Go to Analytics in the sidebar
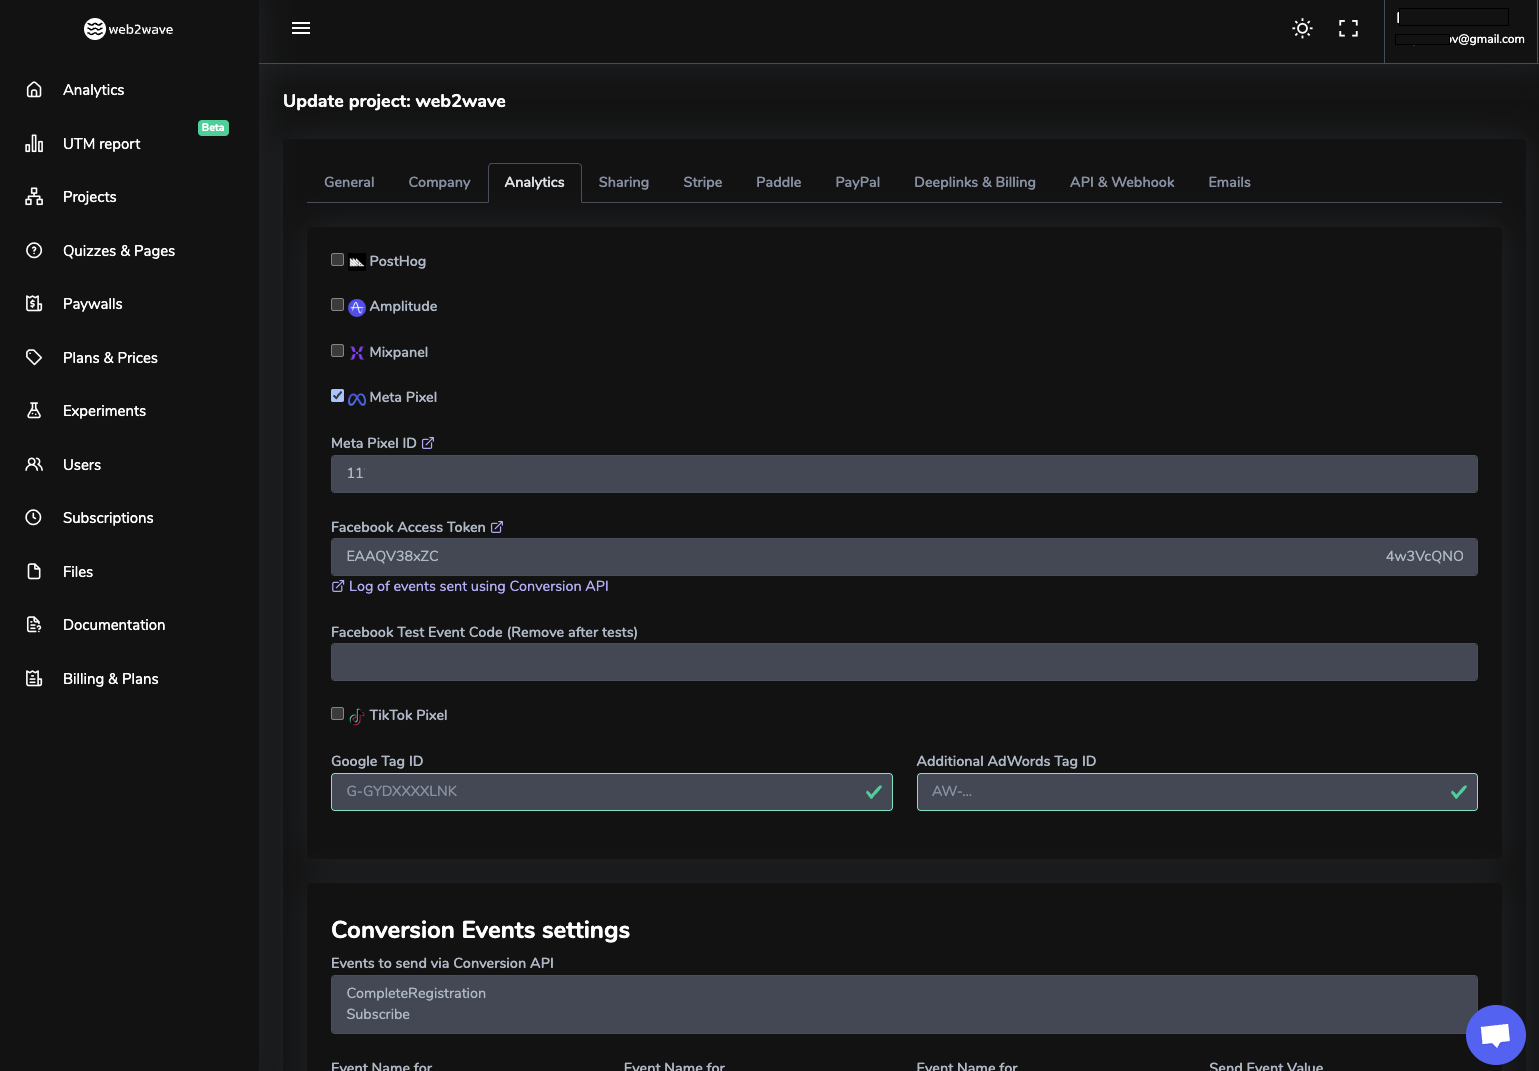The width and height of the screenshot is (1539, 1071). [x=94, y=90]
